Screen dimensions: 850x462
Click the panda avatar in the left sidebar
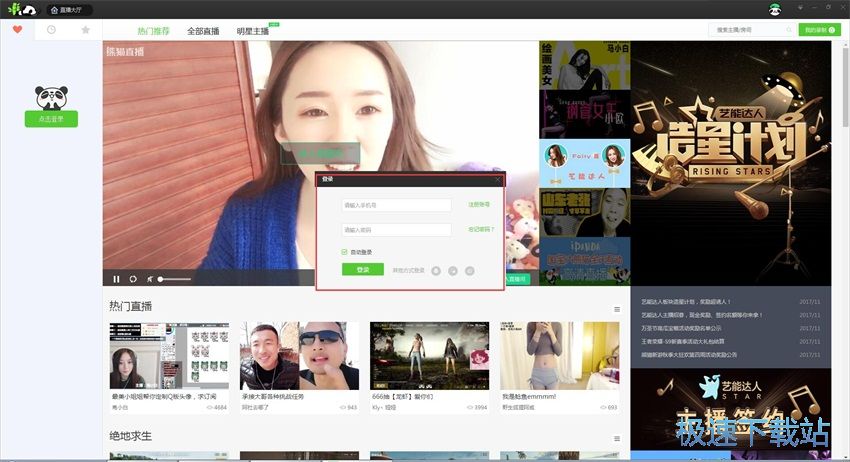click(51, 98)
